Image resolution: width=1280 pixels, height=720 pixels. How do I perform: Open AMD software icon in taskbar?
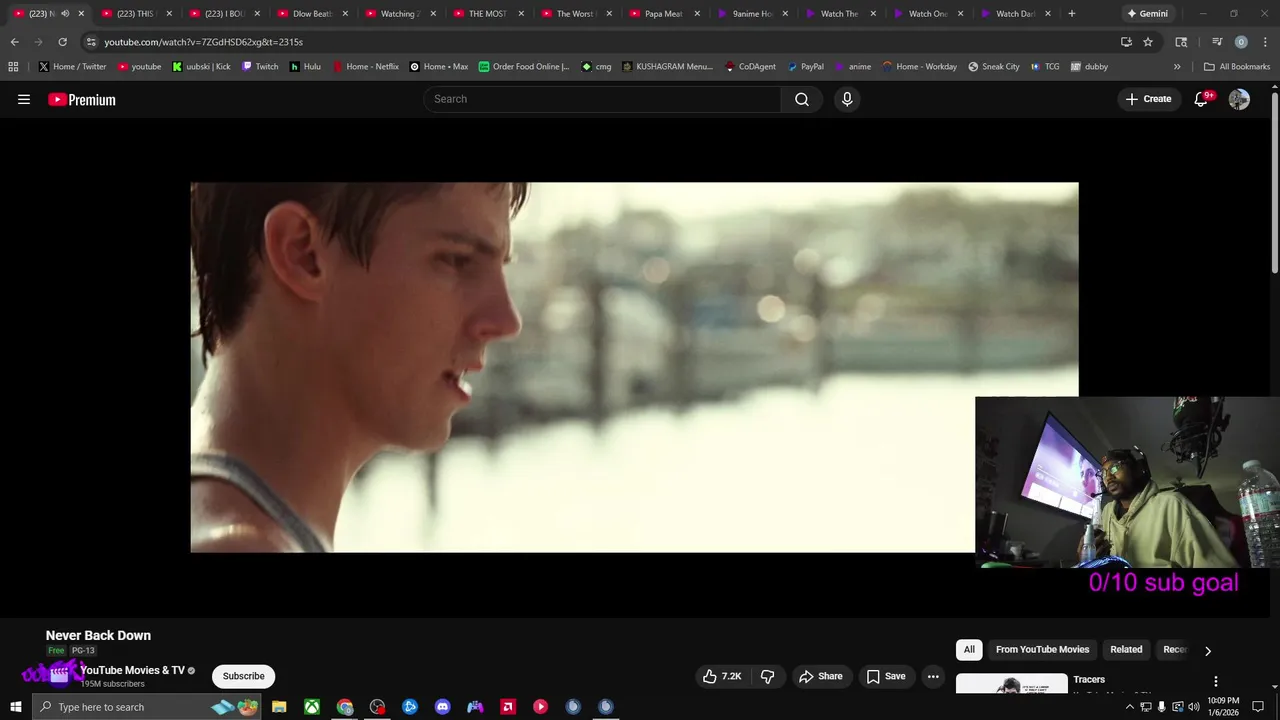(x=508, y=707)
